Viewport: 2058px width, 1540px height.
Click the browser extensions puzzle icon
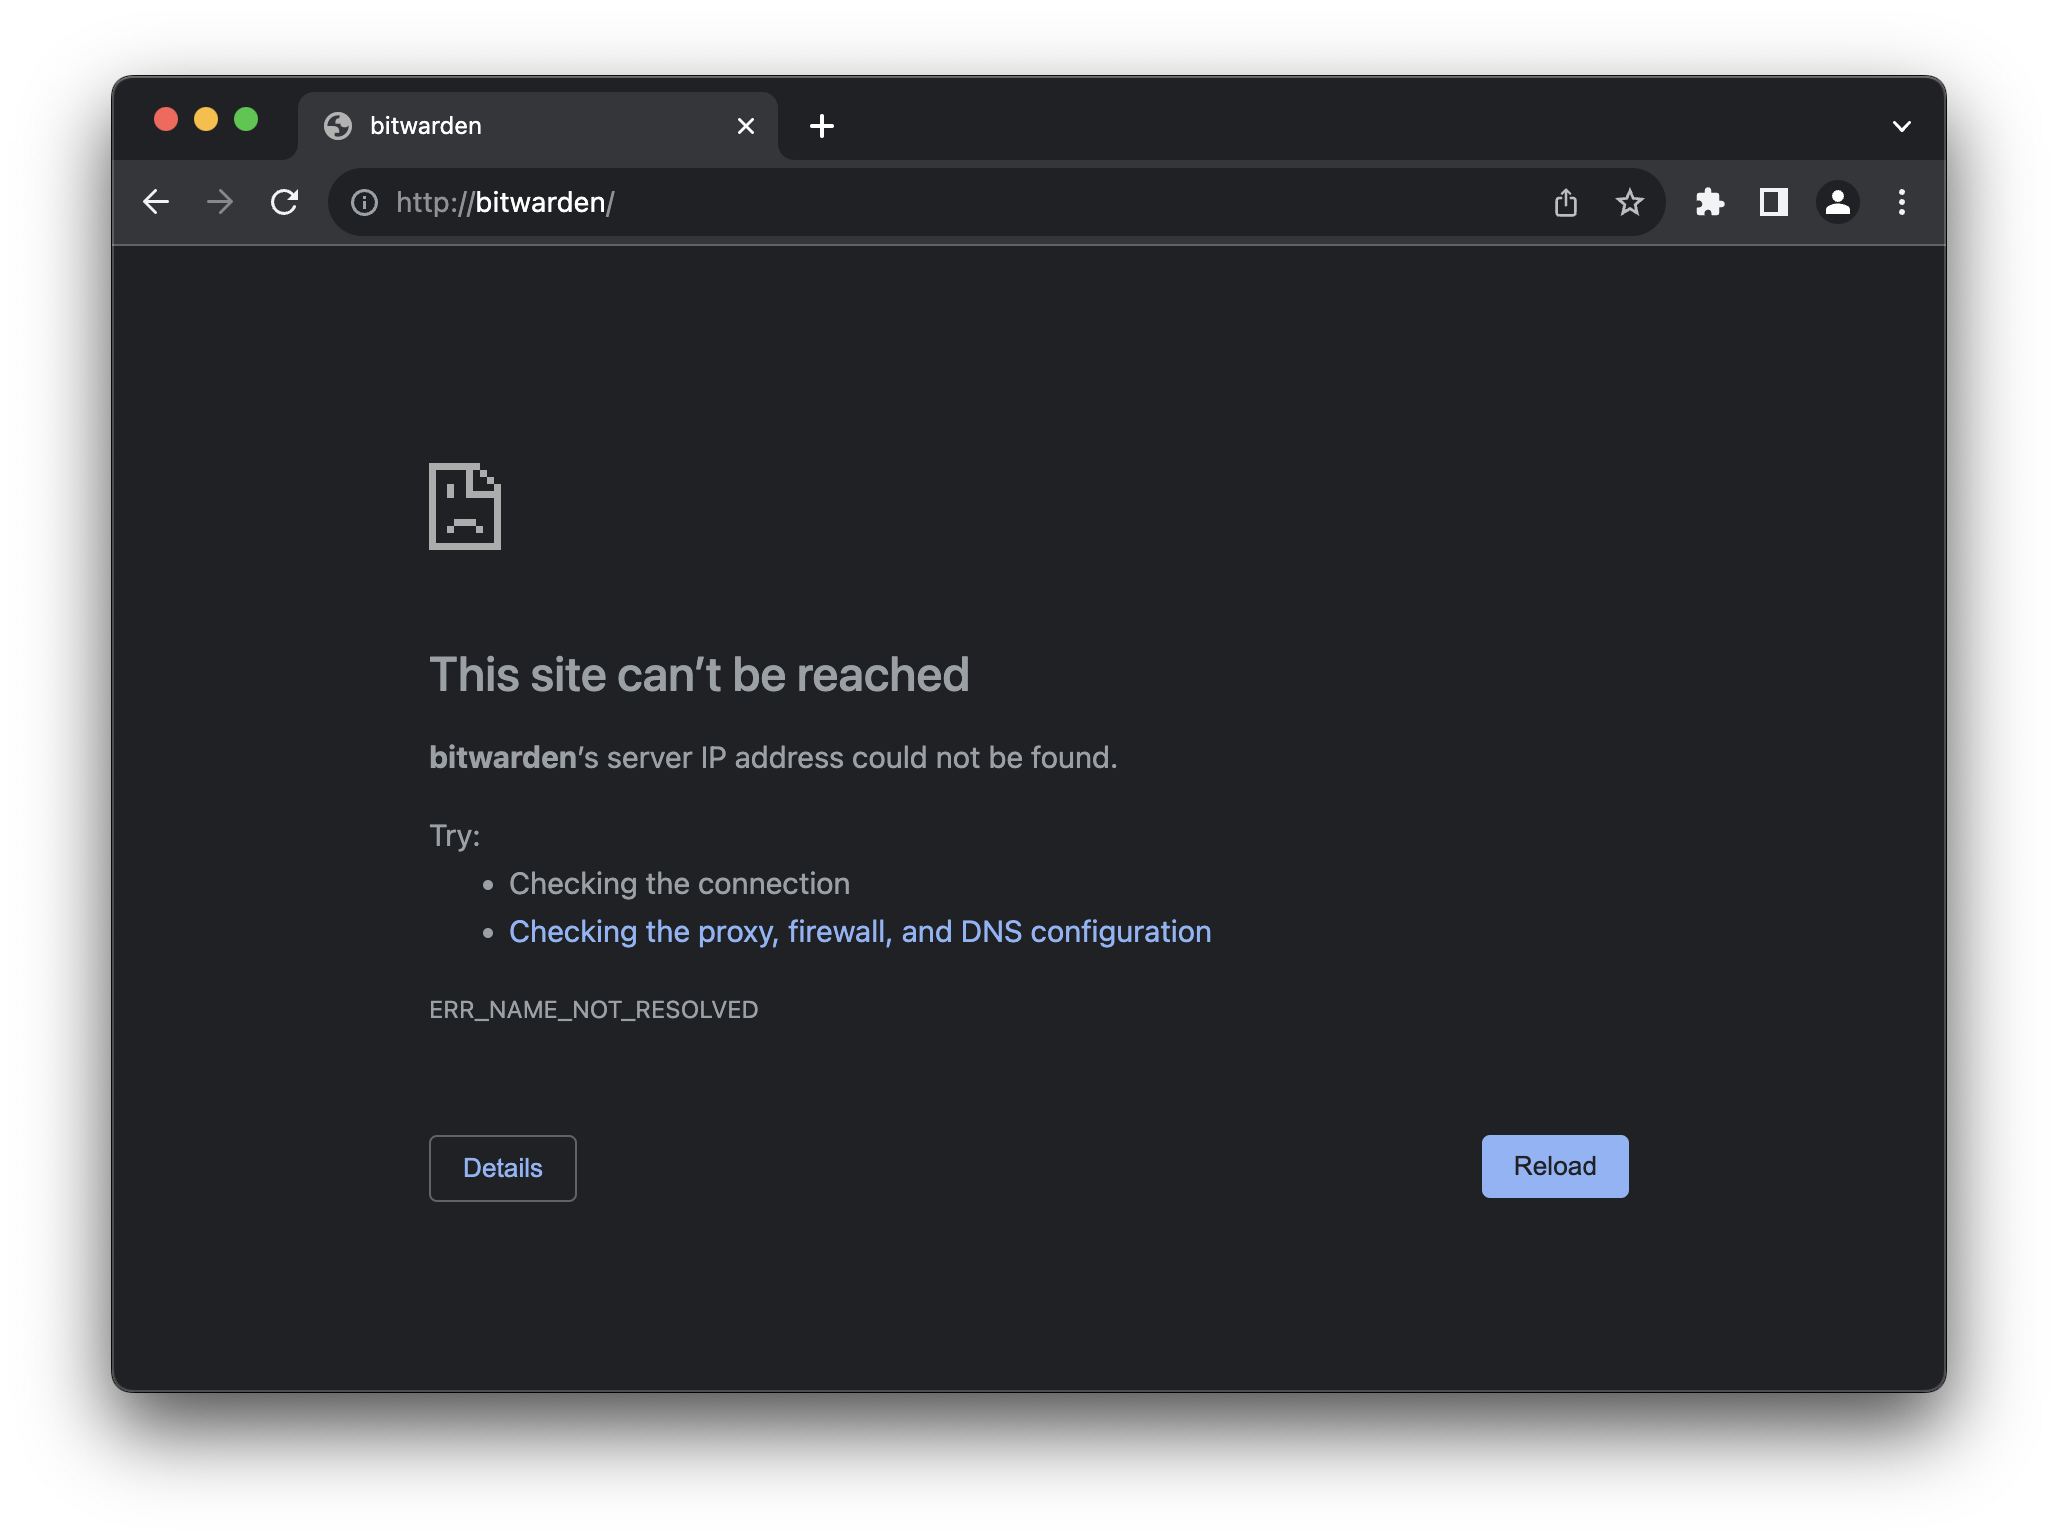click(x=1712, y=201)
